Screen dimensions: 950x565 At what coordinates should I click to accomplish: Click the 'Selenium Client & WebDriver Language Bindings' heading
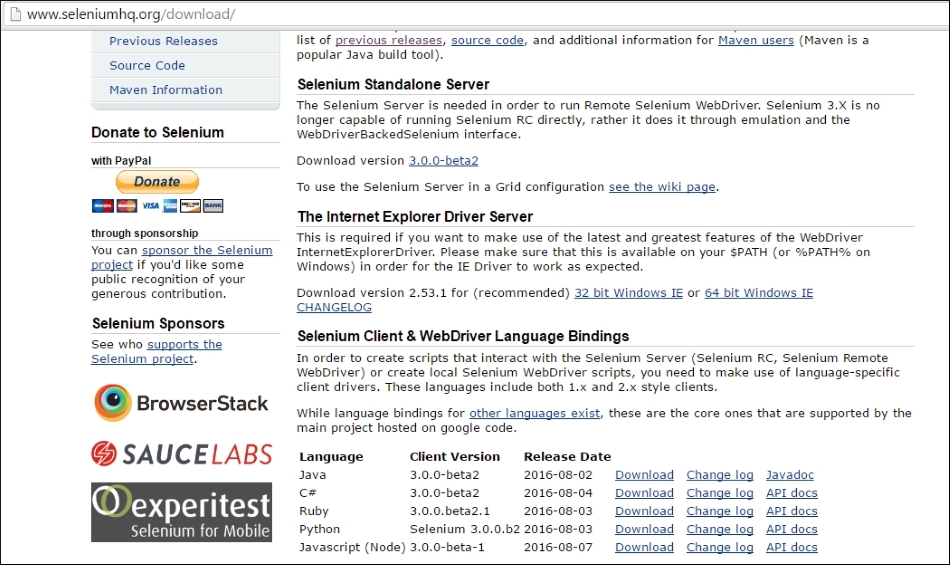tap(463, 336)
